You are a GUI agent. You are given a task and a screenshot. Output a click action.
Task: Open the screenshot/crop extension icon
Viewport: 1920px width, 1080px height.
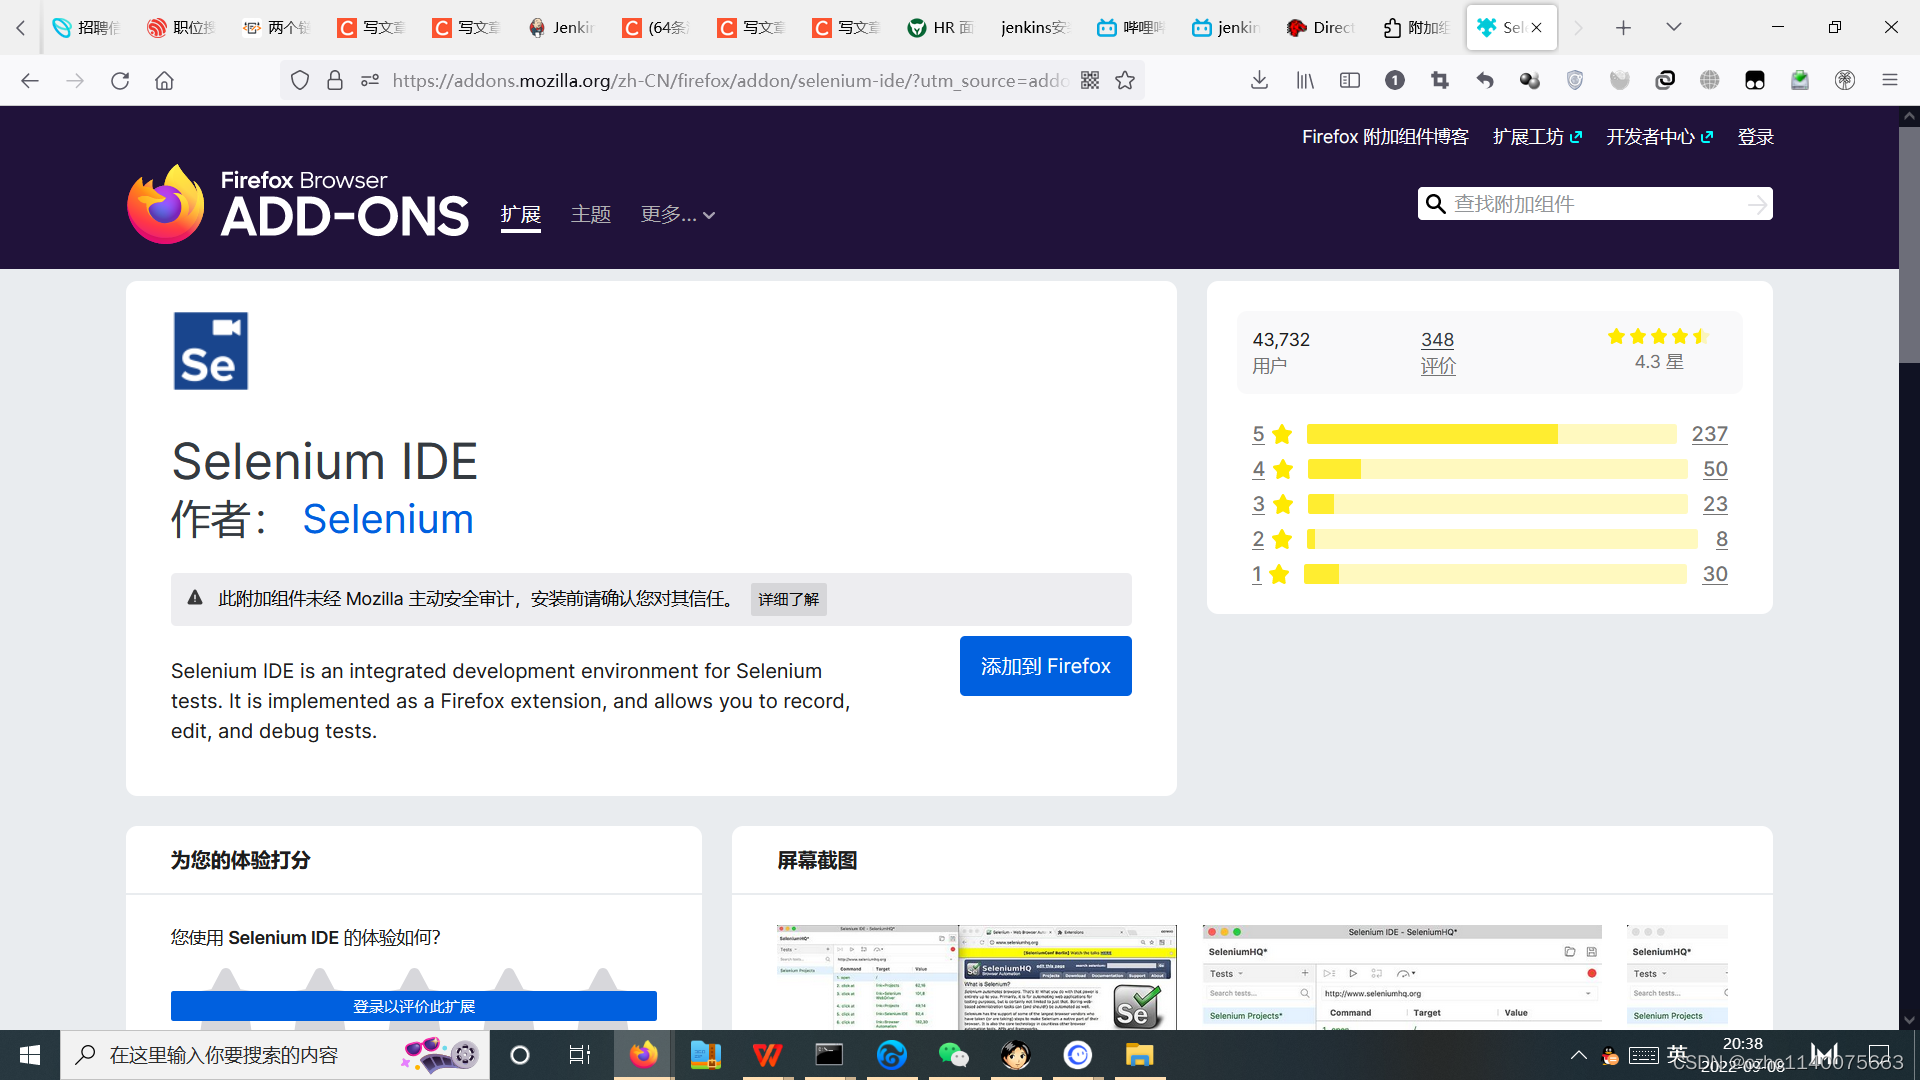(x=1439, y=80)
